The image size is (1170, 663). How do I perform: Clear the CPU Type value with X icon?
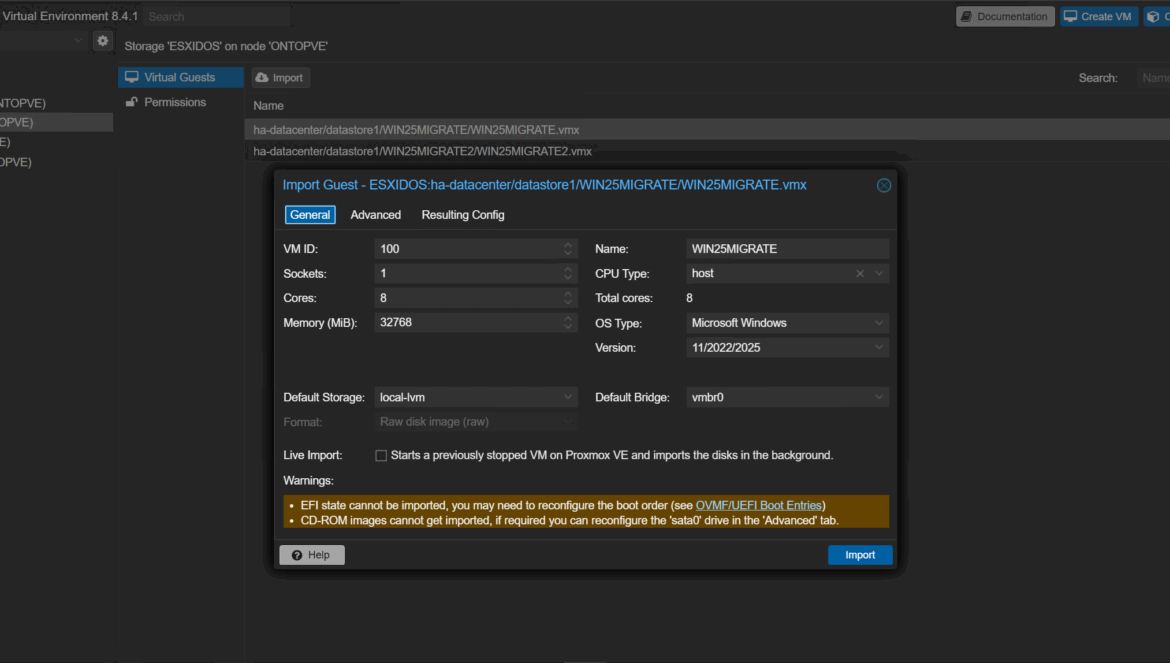[860, 274]
